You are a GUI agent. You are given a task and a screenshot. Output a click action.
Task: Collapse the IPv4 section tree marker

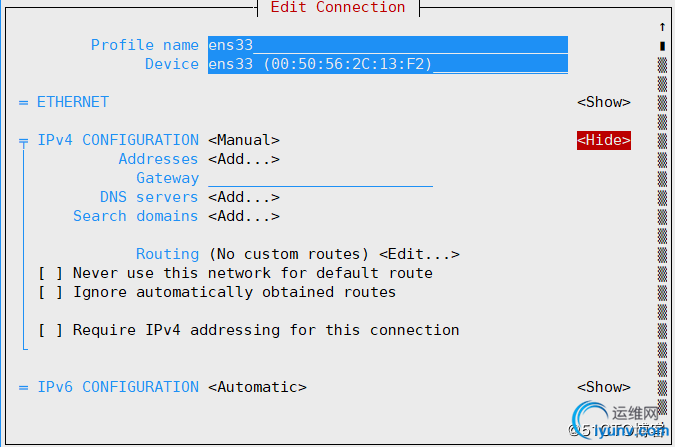pos(24,141)
